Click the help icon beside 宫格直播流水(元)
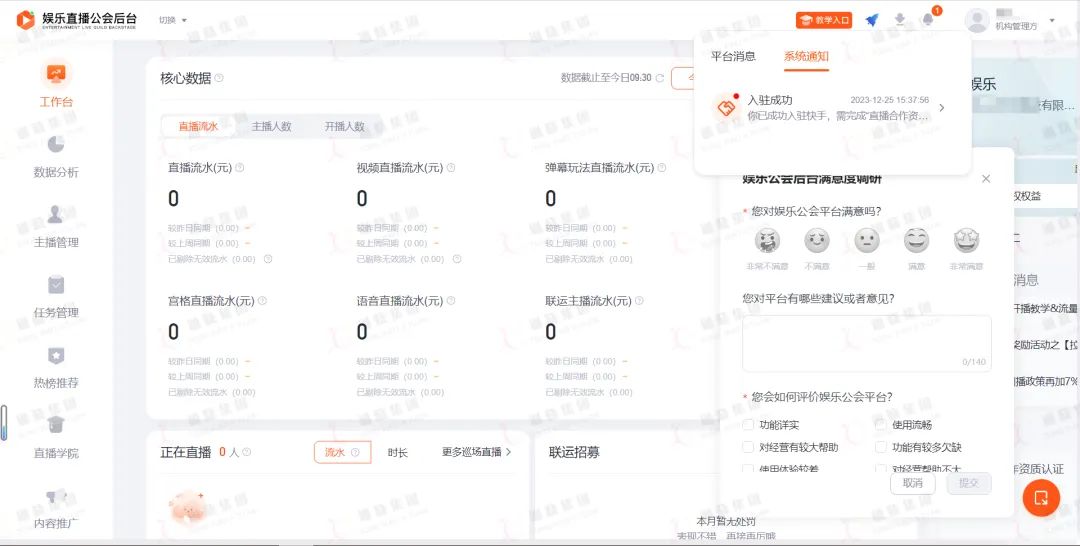Screen dimensions: 1080x546 point(262,300)
